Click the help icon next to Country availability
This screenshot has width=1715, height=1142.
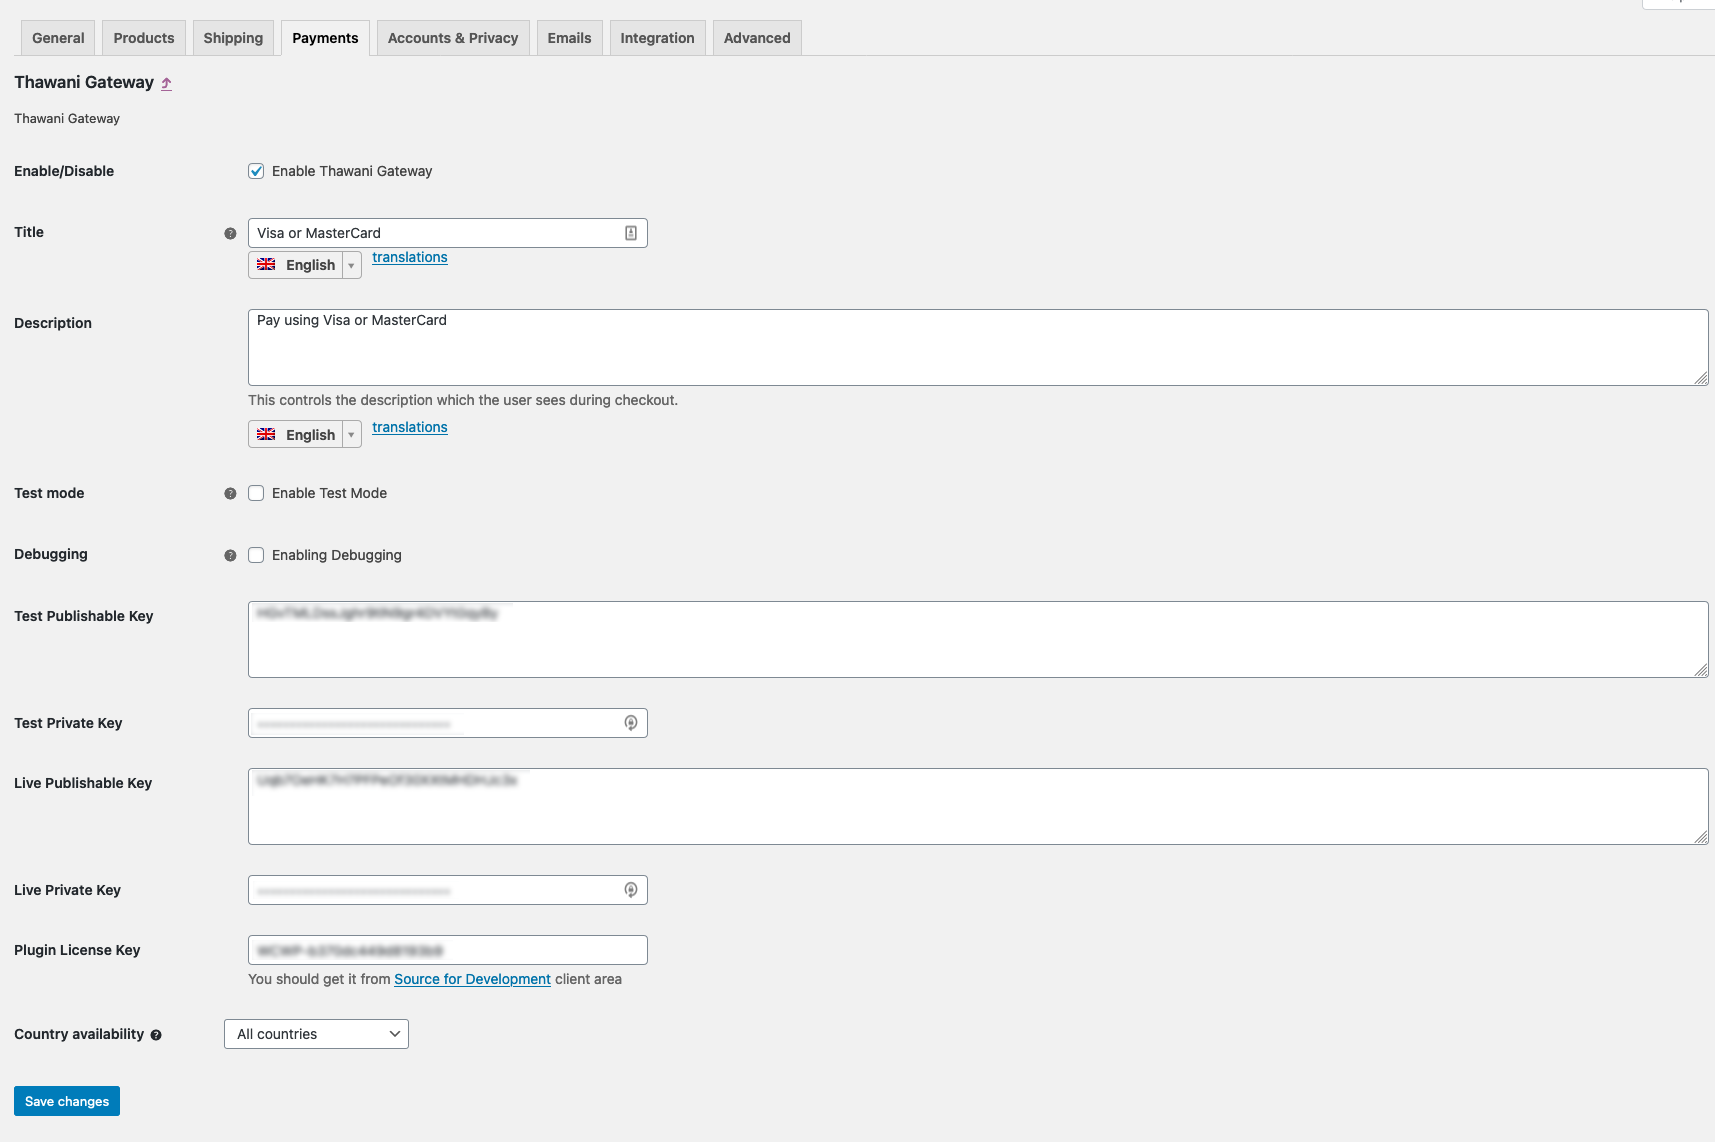pos(156,1035)
